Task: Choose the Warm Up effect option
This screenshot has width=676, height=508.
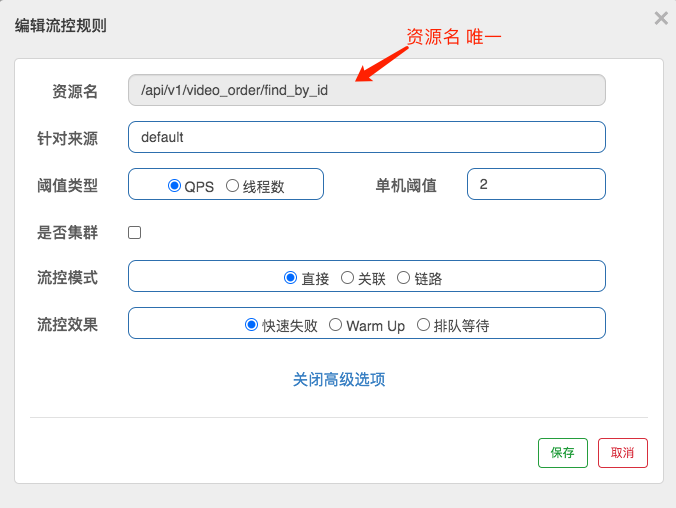Action: click(336, 325)
